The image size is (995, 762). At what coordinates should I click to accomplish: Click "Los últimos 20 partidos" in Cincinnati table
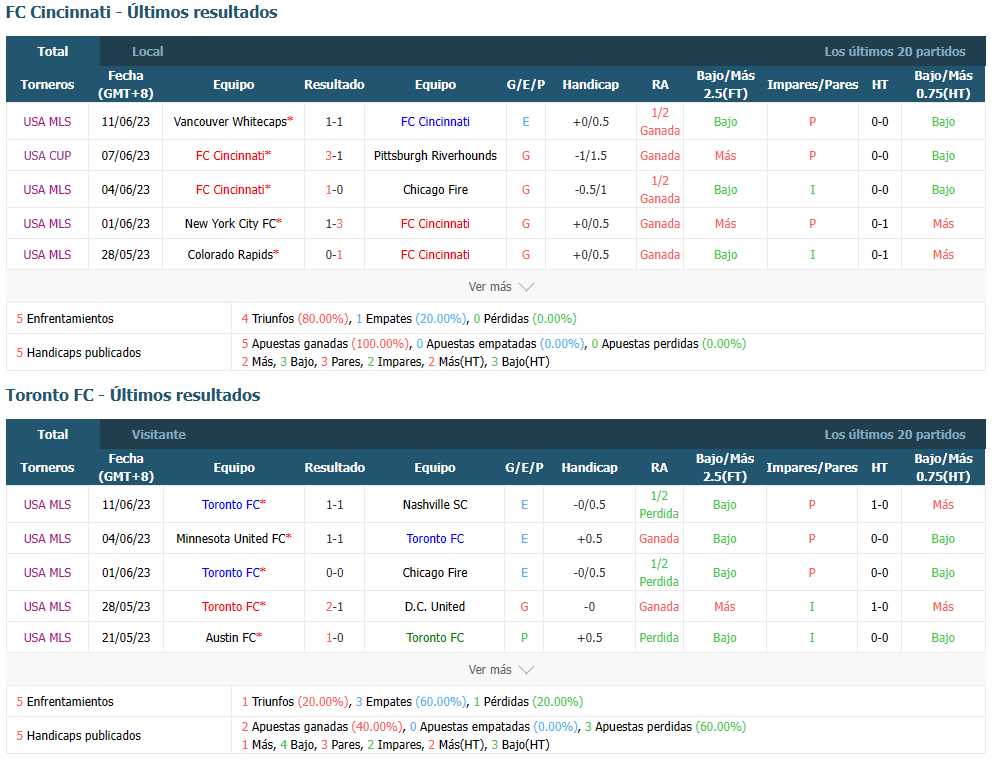[895, 51]
